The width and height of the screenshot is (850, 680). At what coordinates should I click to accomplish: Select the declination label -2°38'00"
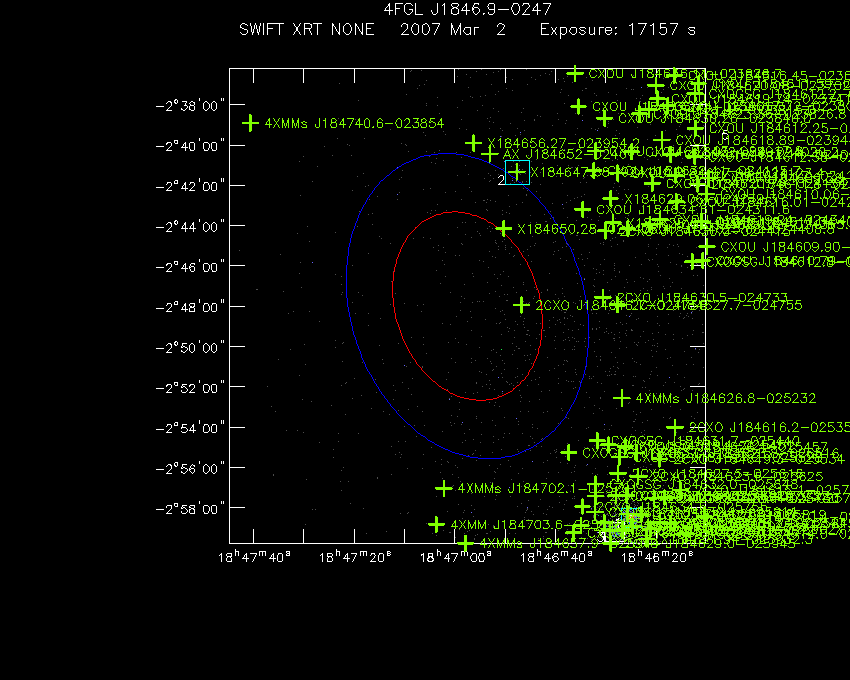[x=190, y=105]
